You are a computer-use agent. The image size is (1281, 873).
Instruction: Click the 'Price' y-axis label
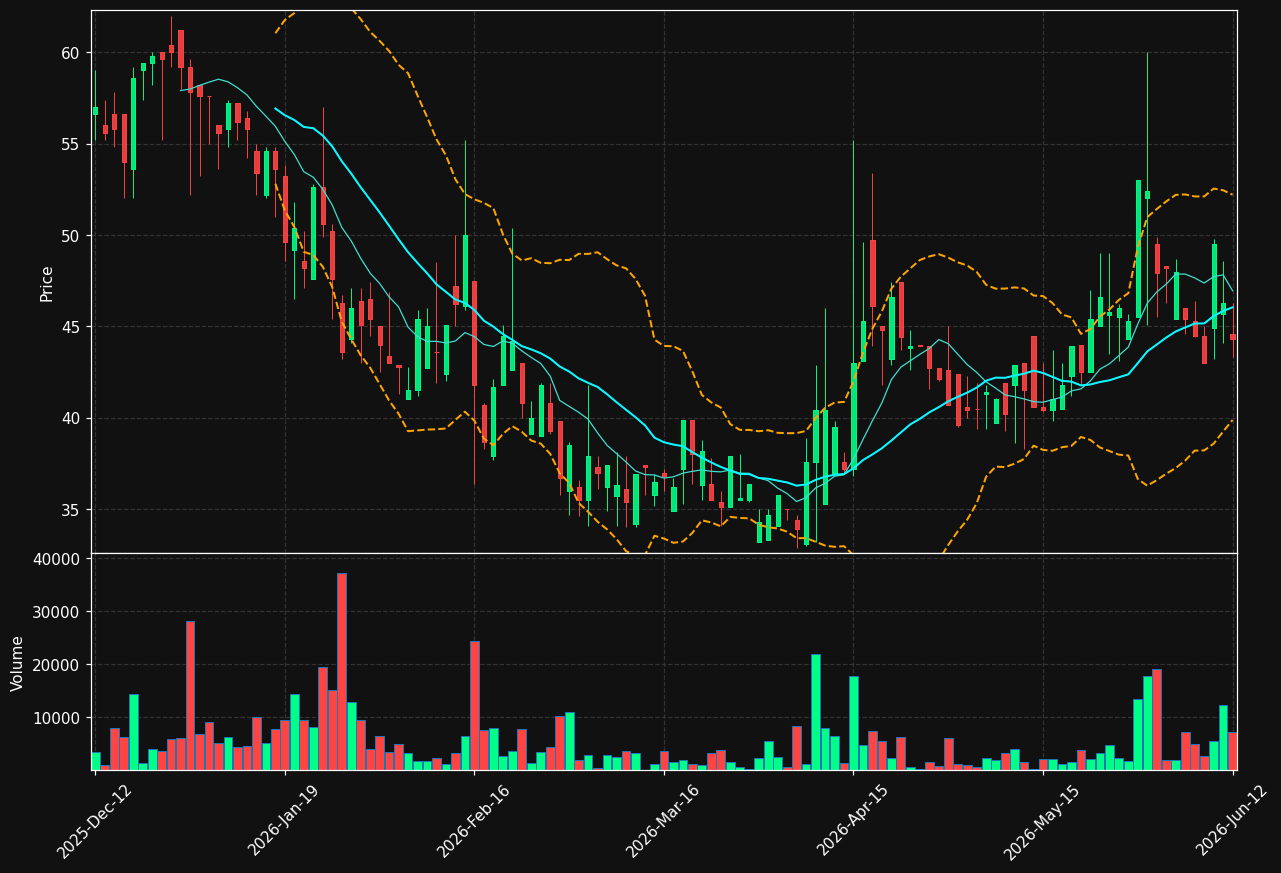47,283
